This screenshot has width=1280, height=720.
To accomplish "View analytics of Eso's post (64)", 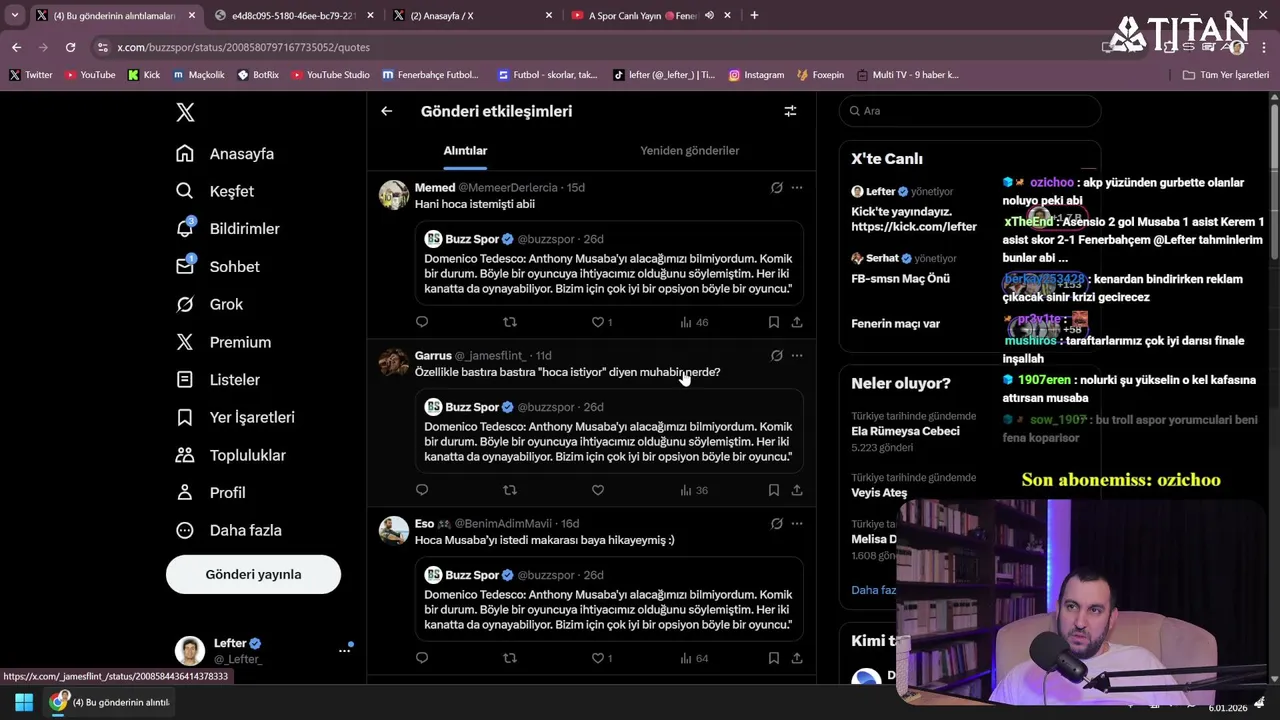I will (694, 658).
